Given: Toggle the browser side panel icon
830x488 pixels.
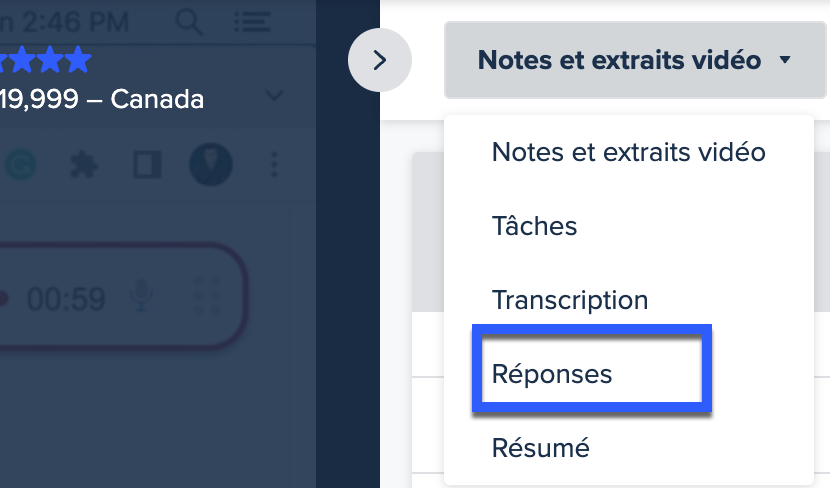Looking at the screenshot, I should (147, 165).
